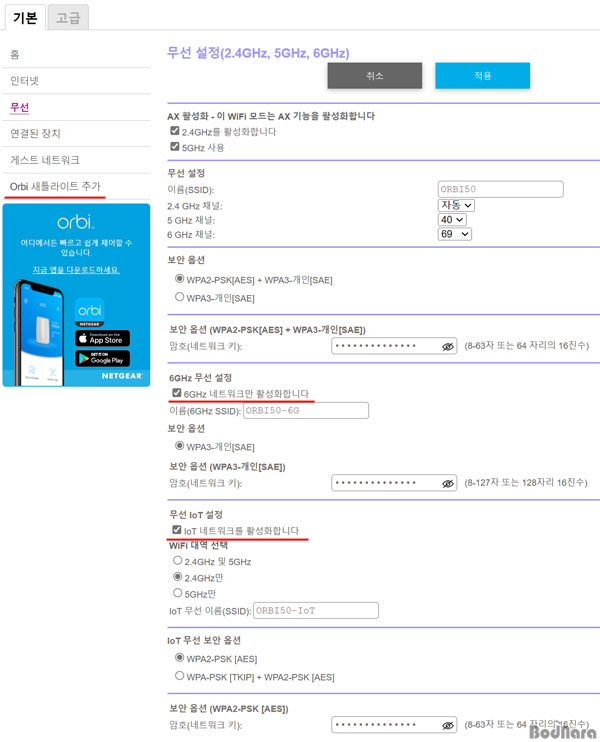Click the orbi logo at banner top
This screenshot has height=742, width=600.
pyautogui.click(x=76, y=221)
